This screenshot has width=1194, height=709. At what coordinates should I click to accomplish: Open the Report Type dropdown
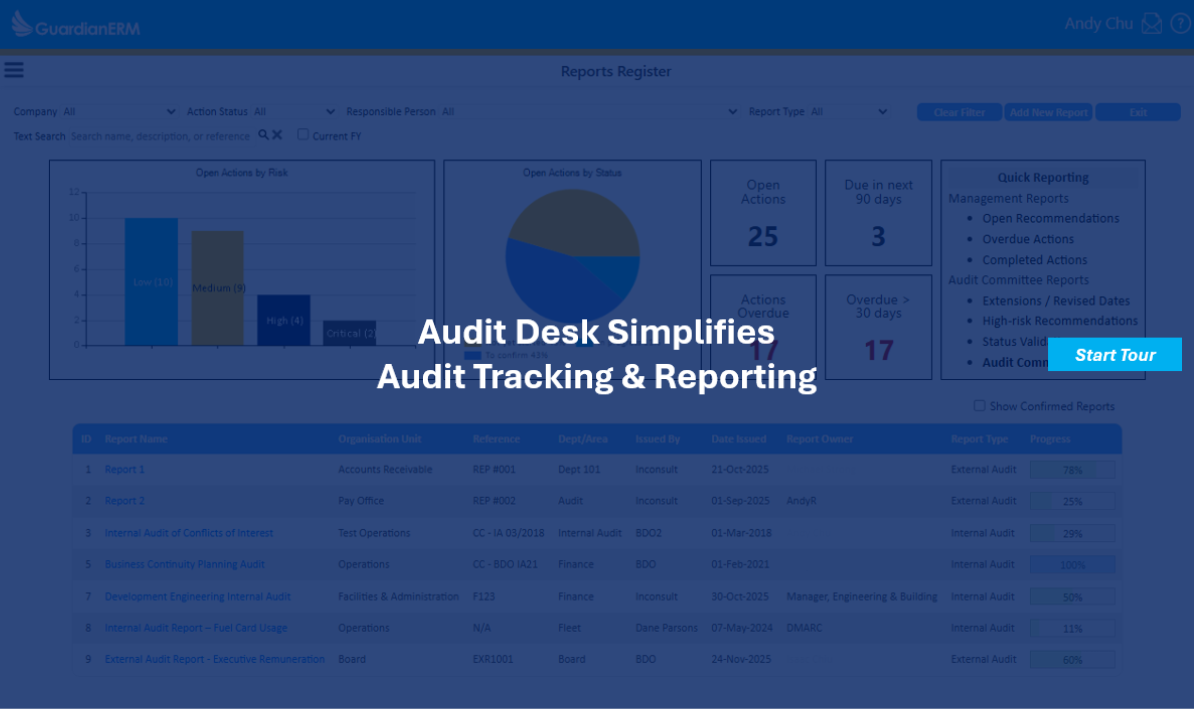pos(849,112)
